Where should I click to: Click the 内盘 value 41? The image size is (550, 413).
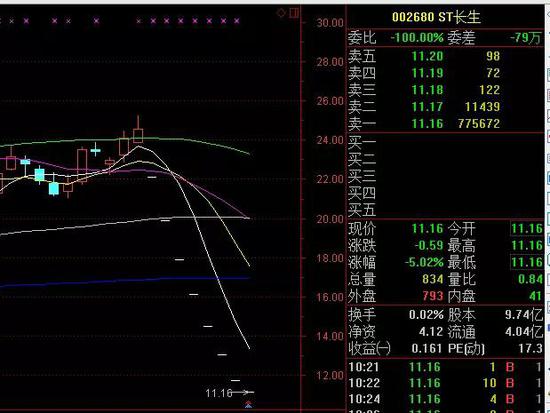[x=536, y=296]
